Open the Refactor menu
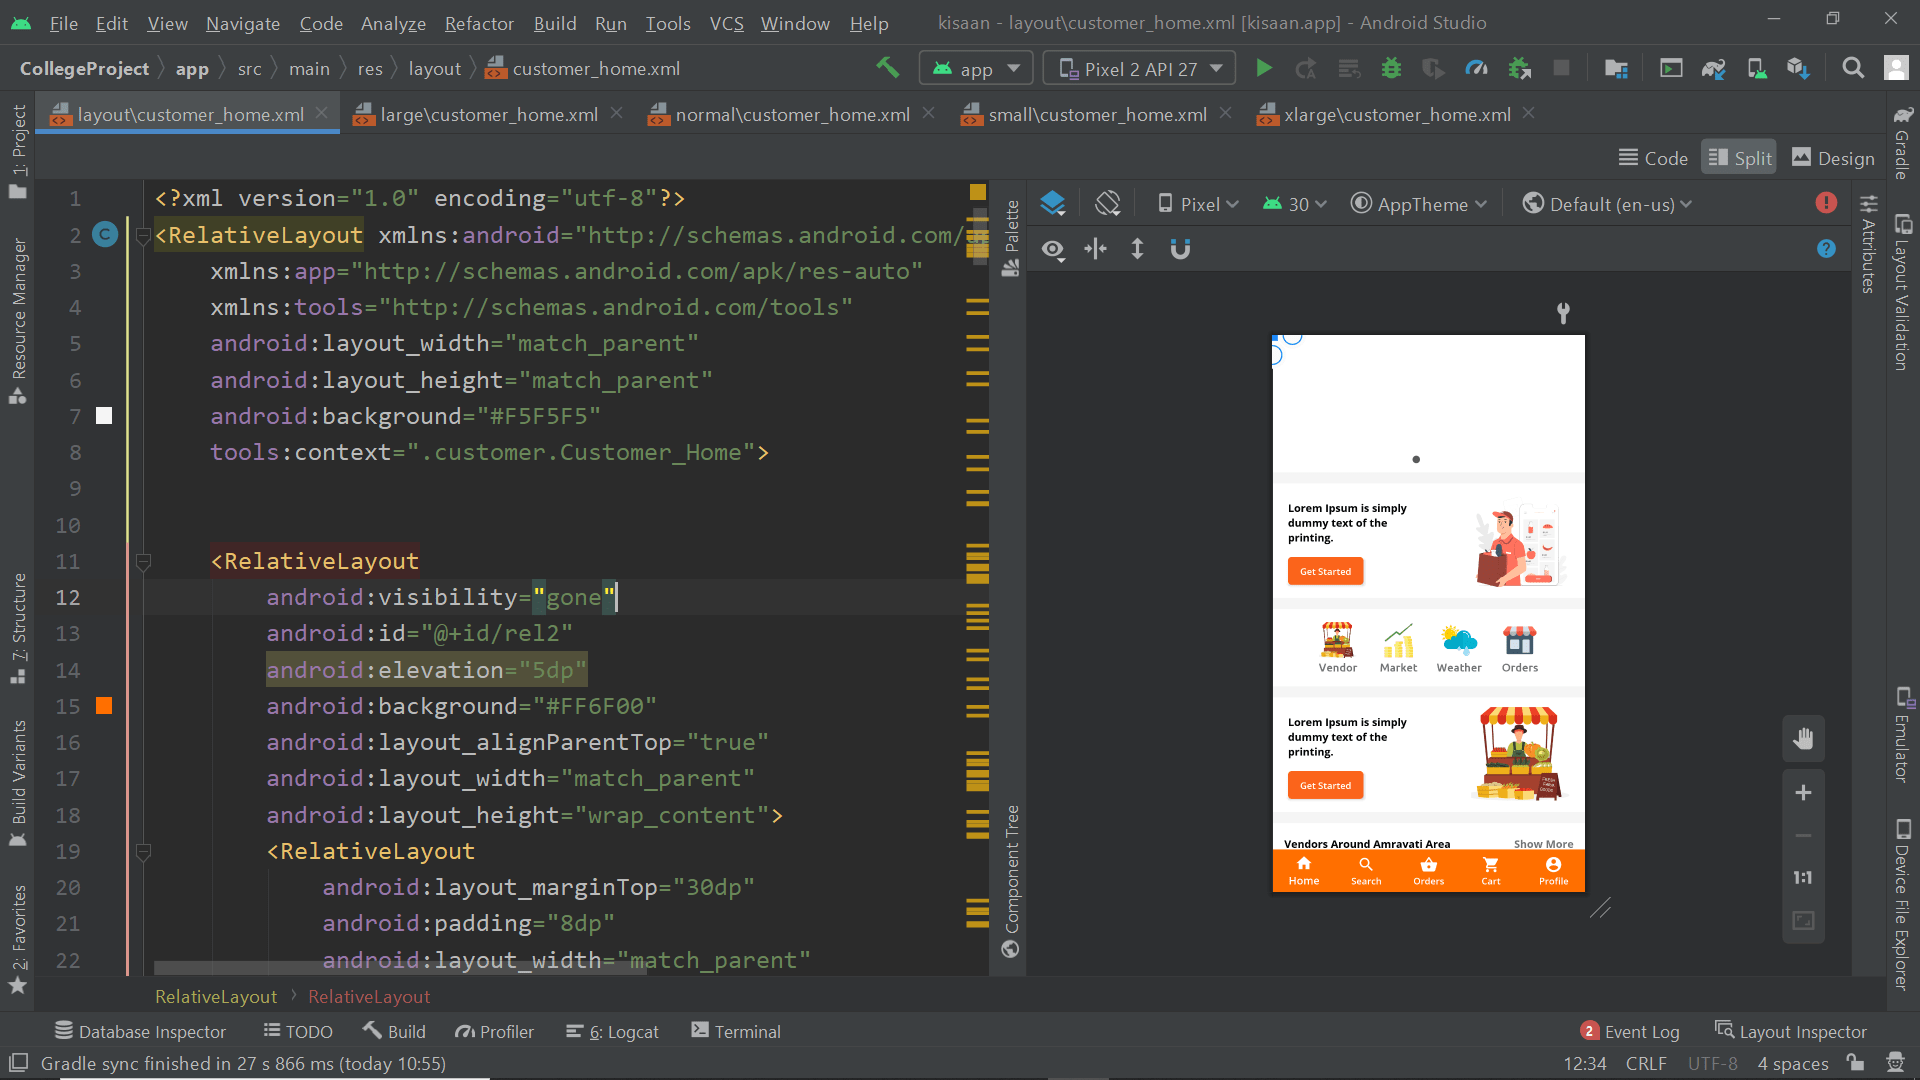1920x1080 pixels. (478, 23)
